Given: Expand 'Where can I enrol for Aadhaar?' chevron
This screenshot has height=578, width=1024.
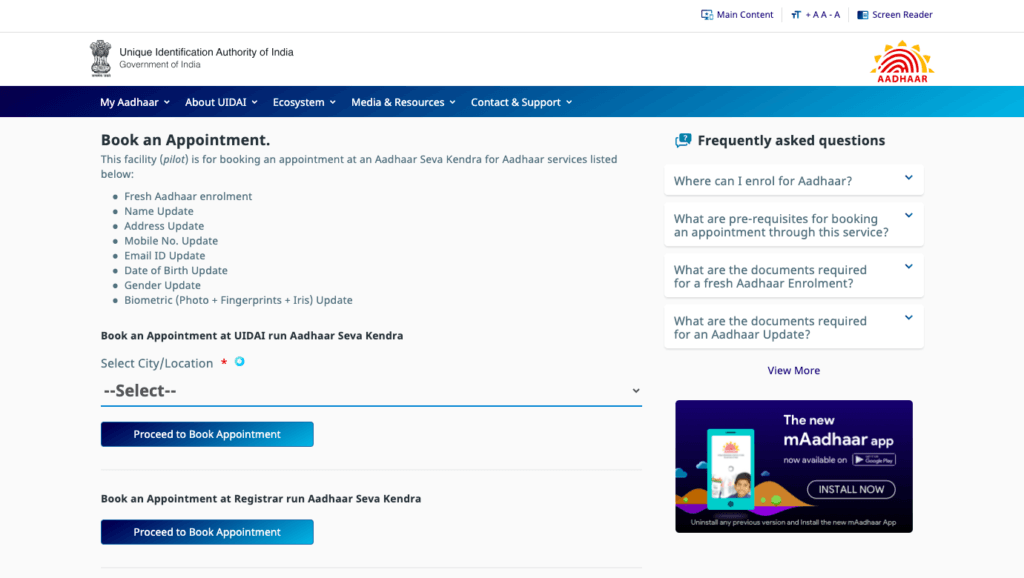Looking at the screenshot, I should [x=908, y=178].
